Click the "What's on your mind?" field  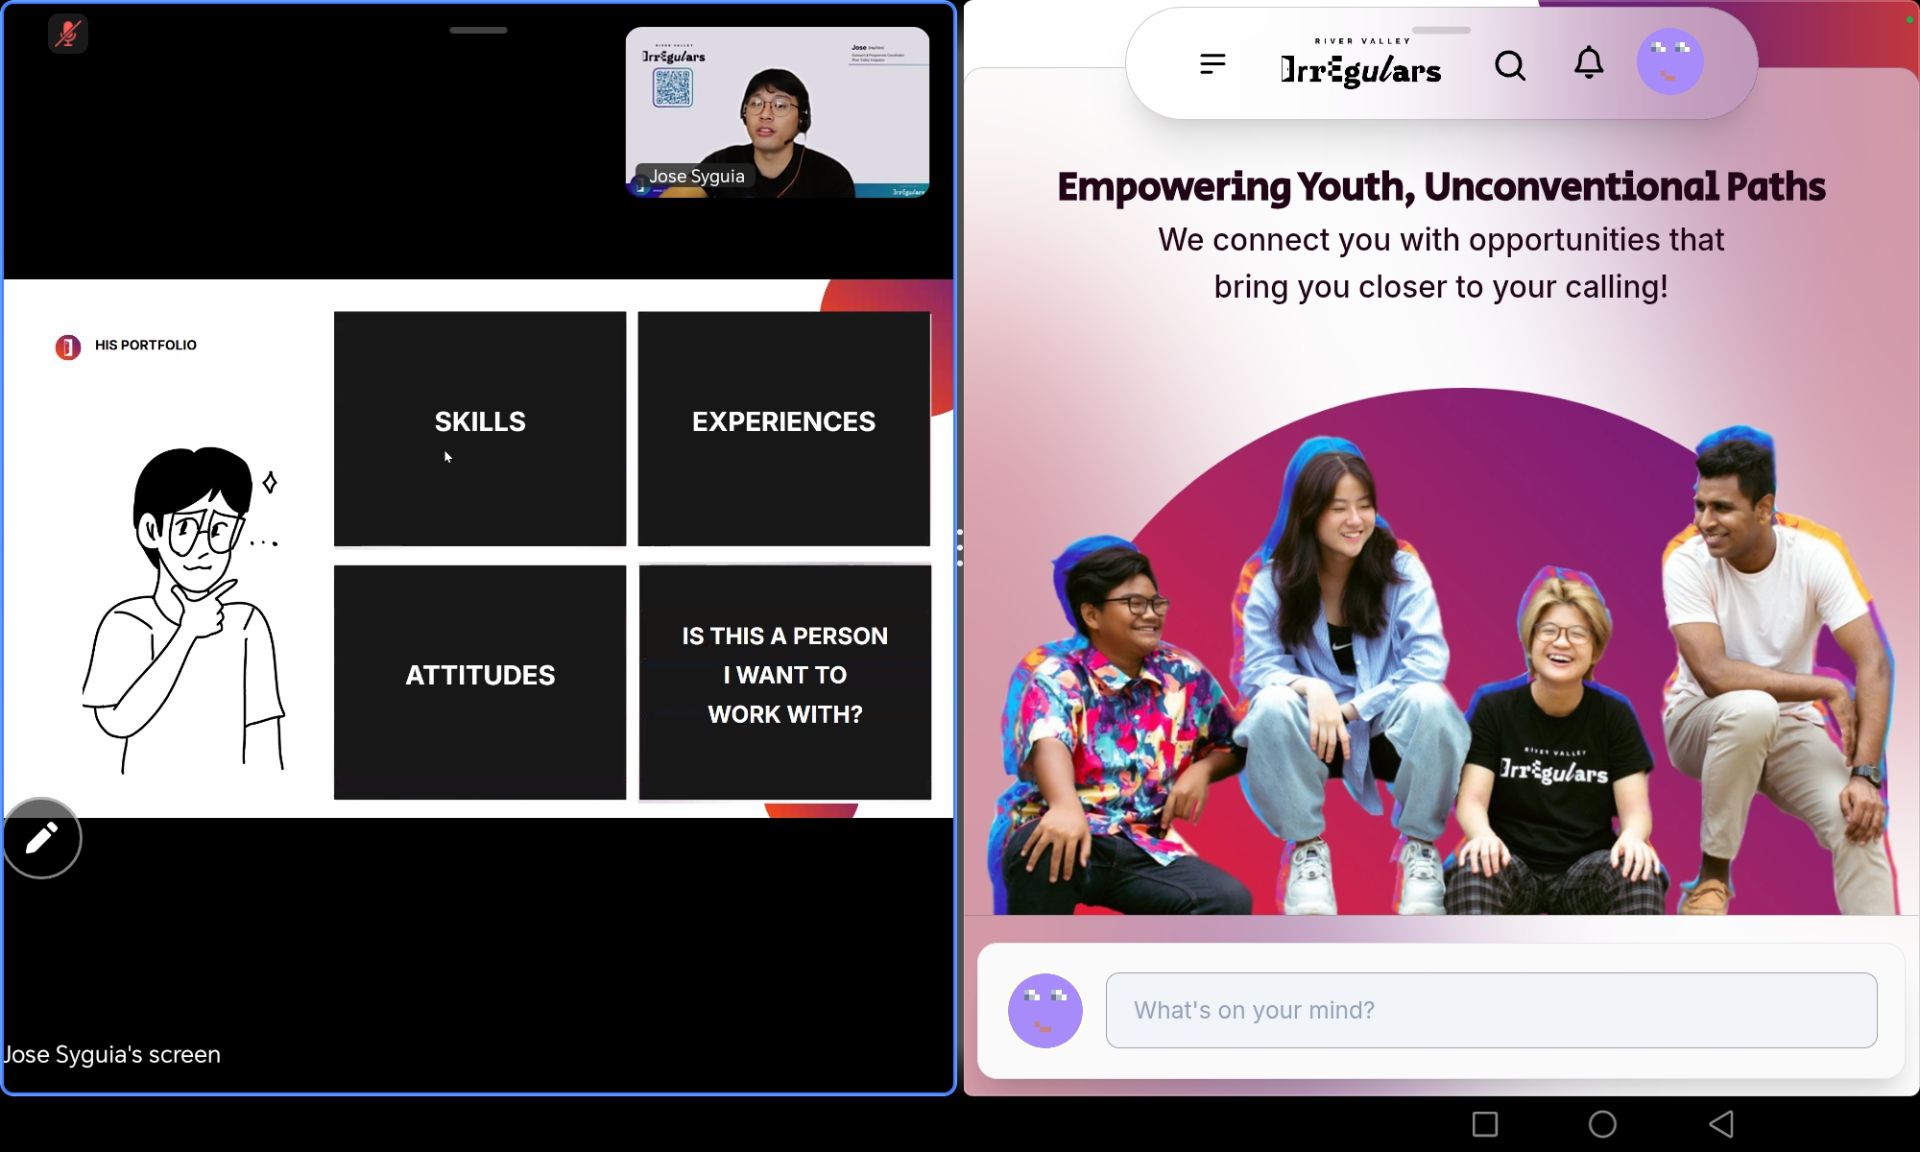coord(1491,1010)
